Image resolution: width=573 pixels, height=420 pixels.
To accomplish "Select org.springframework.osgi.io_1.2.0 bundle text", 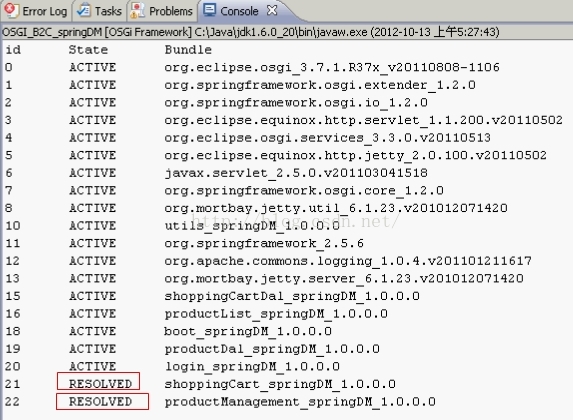I will coord(296,102).
